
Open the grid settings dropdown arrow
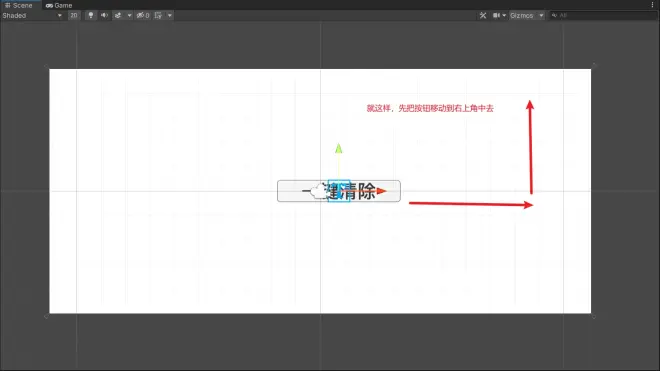click(170, 16)
